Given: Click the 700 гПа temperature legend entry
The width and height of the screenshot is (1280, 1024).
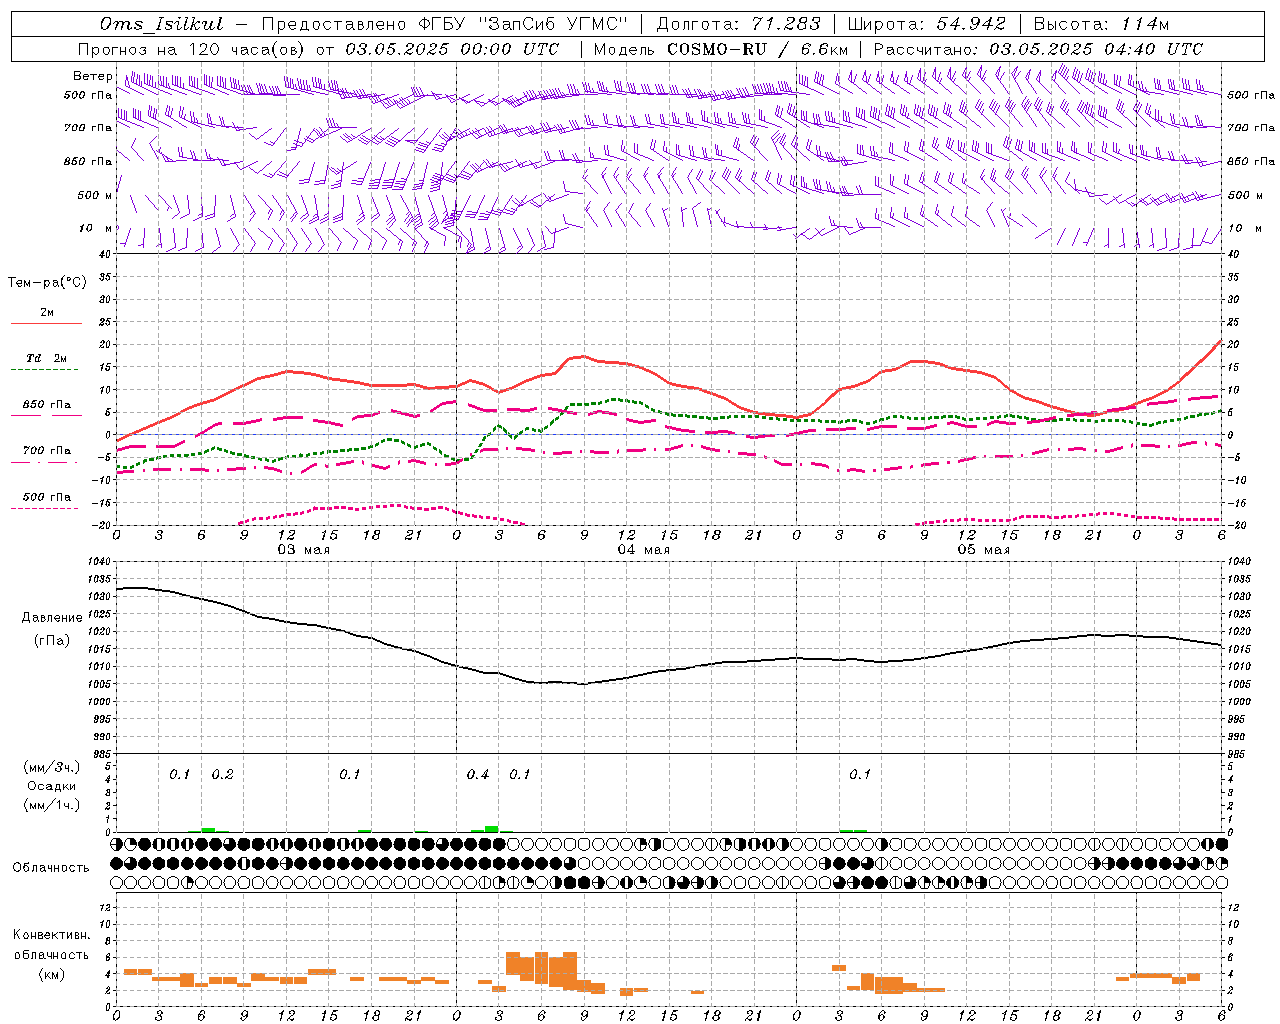Looking at the screenshot, I should click(x=47, y=450).
